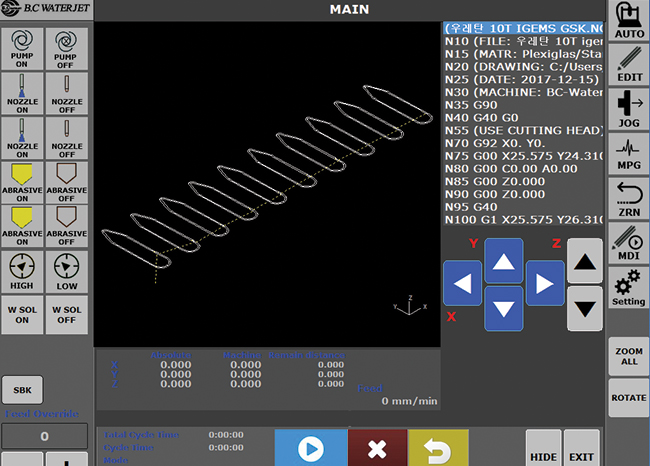Select High pressure mode
The image size is (650, 466).
[22, 273]
